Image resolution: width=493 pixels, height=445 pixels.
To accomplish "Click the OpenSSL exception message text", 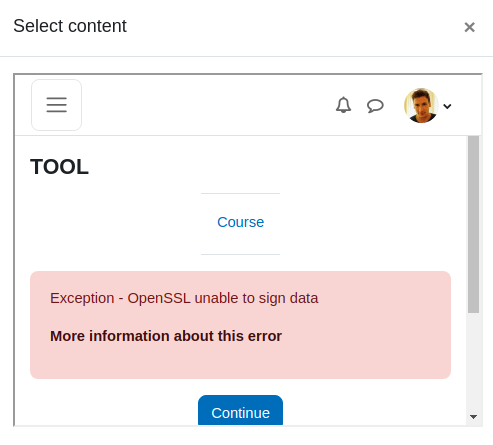I will [184, 298].
